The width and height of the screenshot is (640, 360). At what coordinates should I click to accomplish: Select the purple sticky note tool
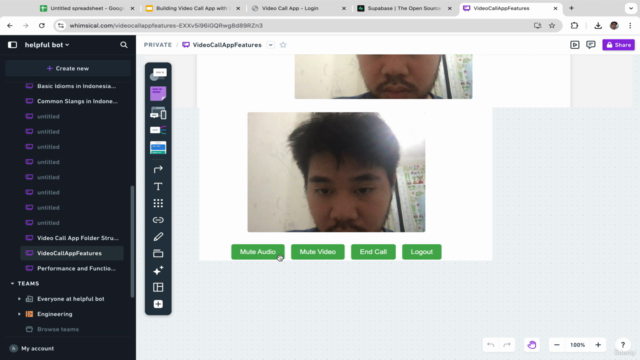click(158, 93)
